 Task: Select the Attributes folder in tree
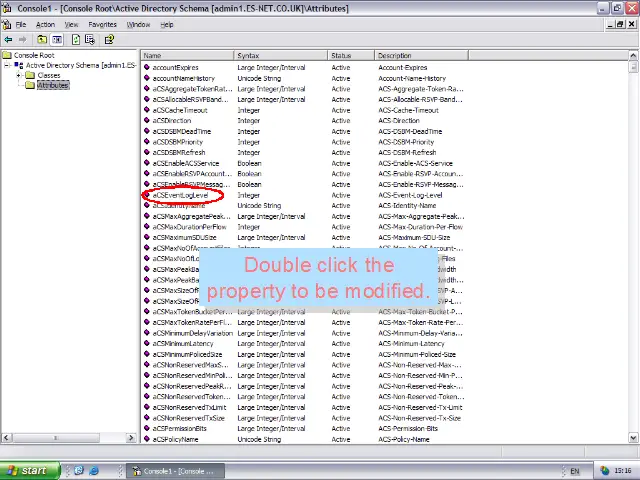click(52, 85)
